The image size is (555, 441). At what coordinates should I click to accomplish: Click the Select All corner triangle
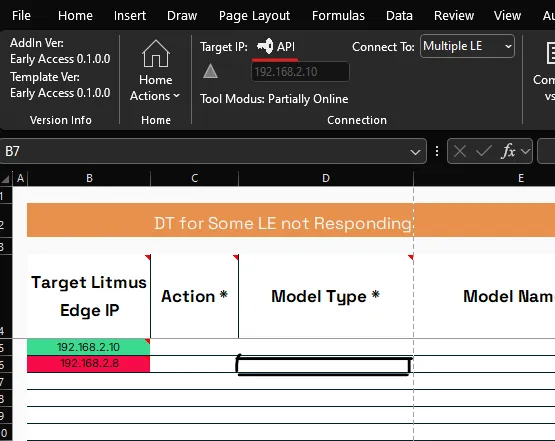click(6, 178)
